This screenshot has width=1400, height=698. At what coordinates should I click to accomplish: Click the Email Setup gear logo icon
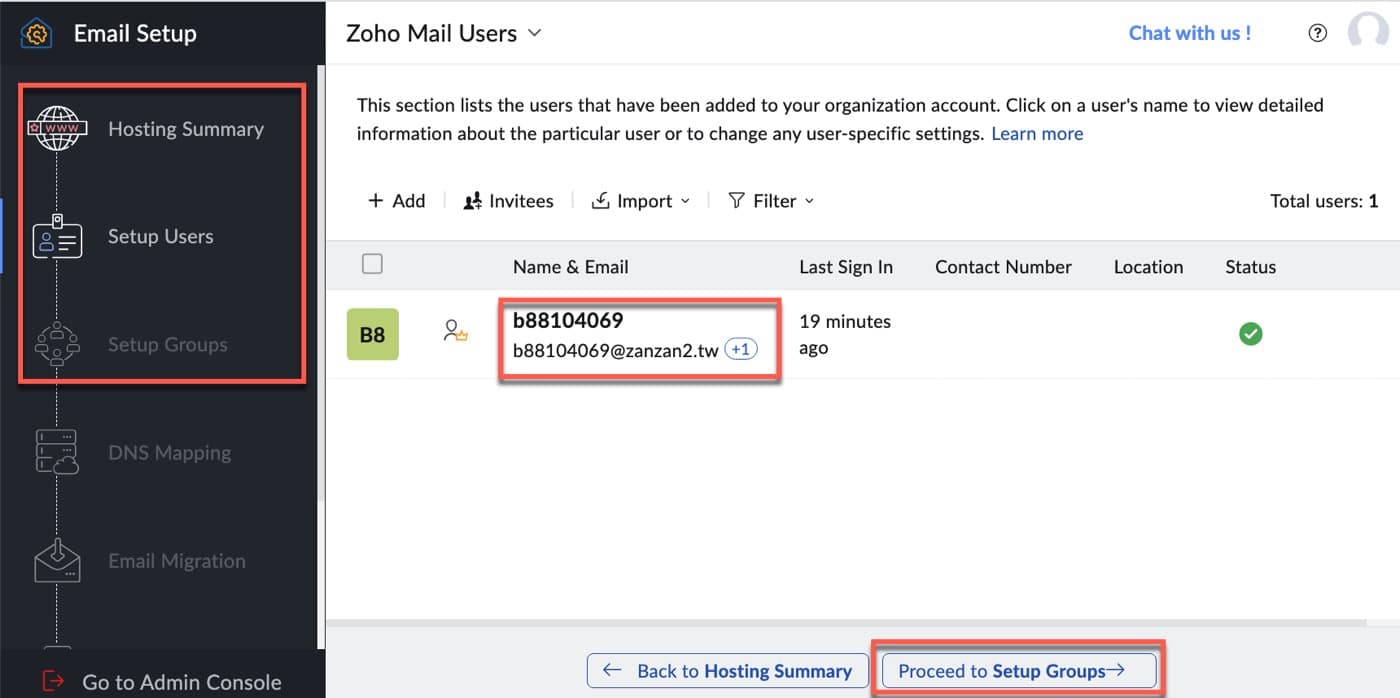37,33
